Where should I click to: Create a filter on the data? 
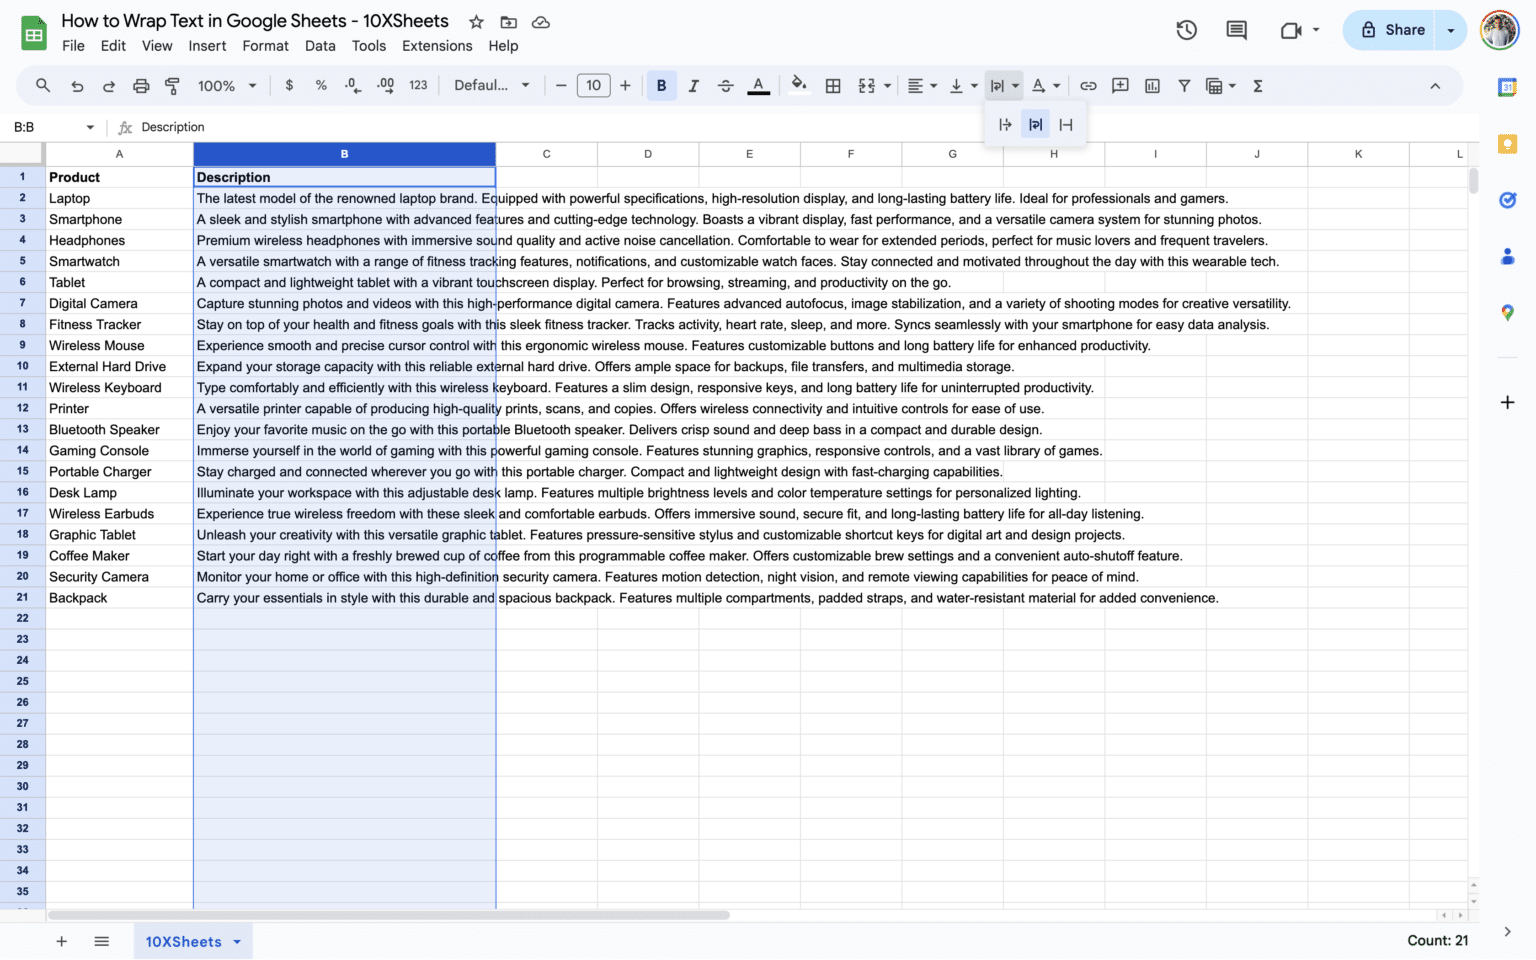click(x=1184, y=85)
